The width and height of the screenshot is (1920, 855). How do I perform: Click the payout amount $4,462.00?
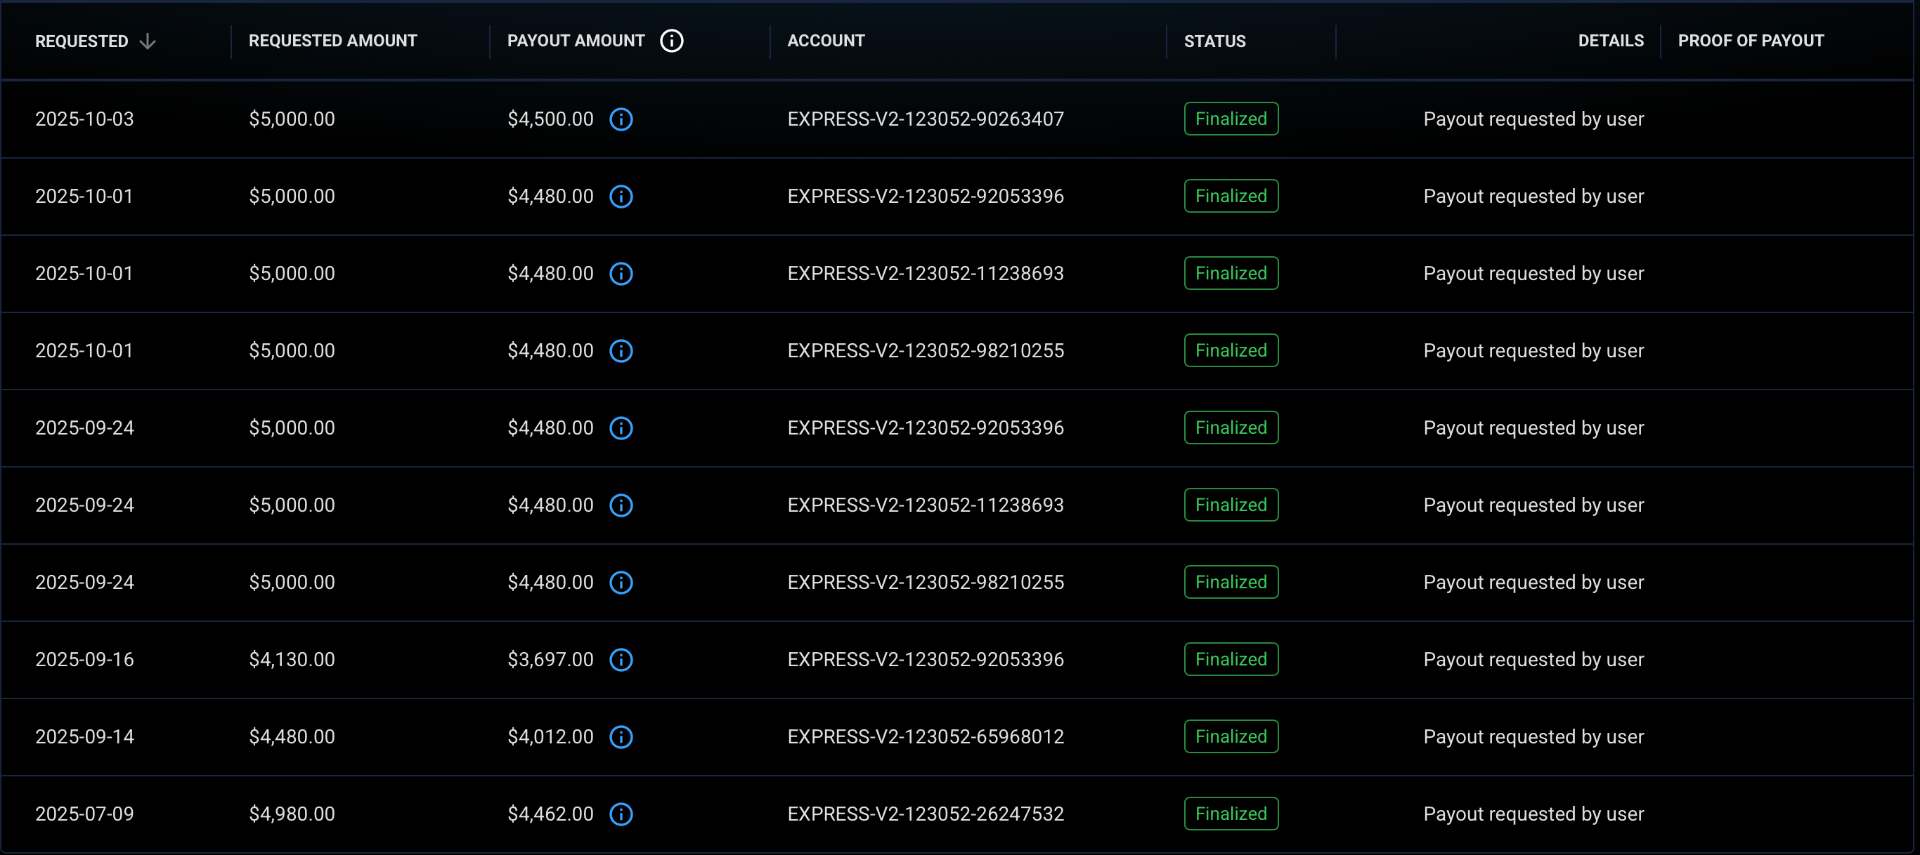coord(551,814)
